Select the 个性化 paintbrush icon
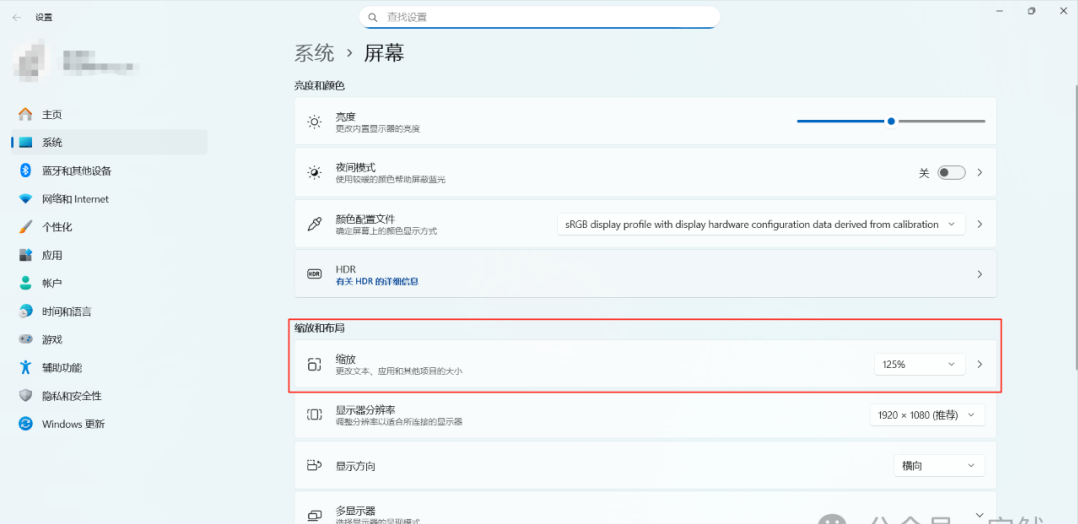Image resolution: width=1078 pixels, height=524 pixels. [26, 227]
